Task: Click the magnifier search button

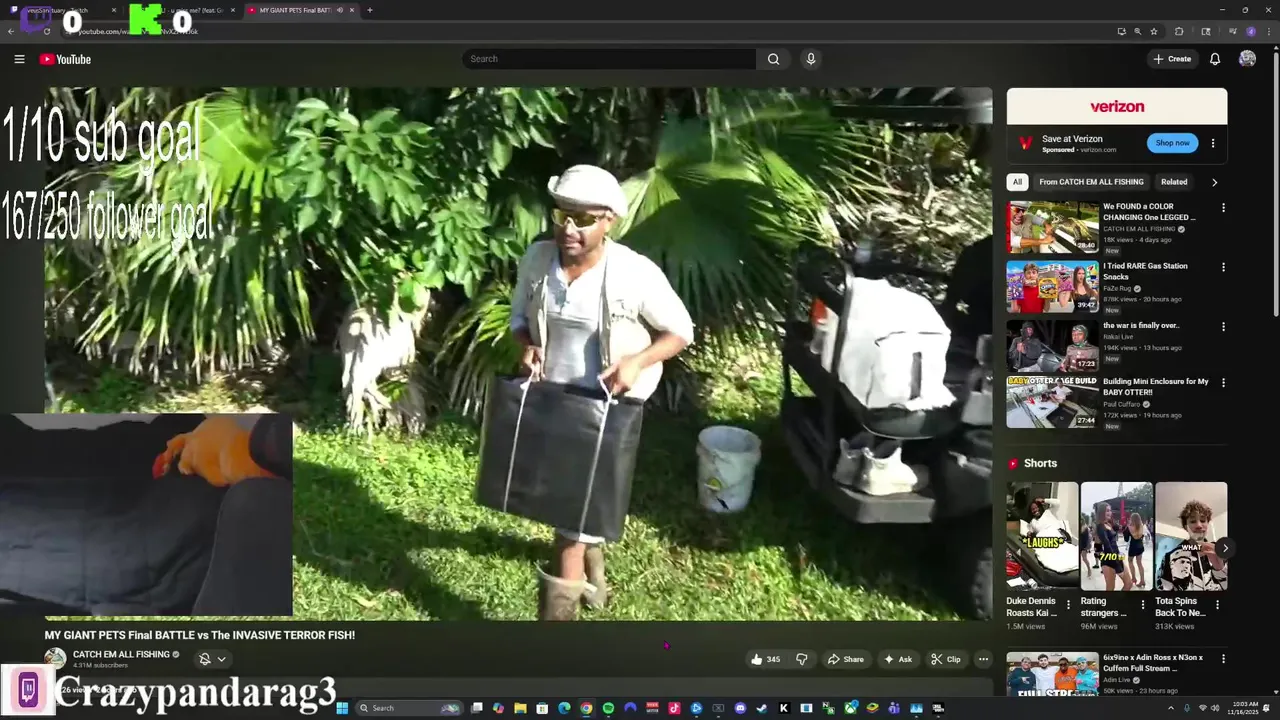Action: 773,59
